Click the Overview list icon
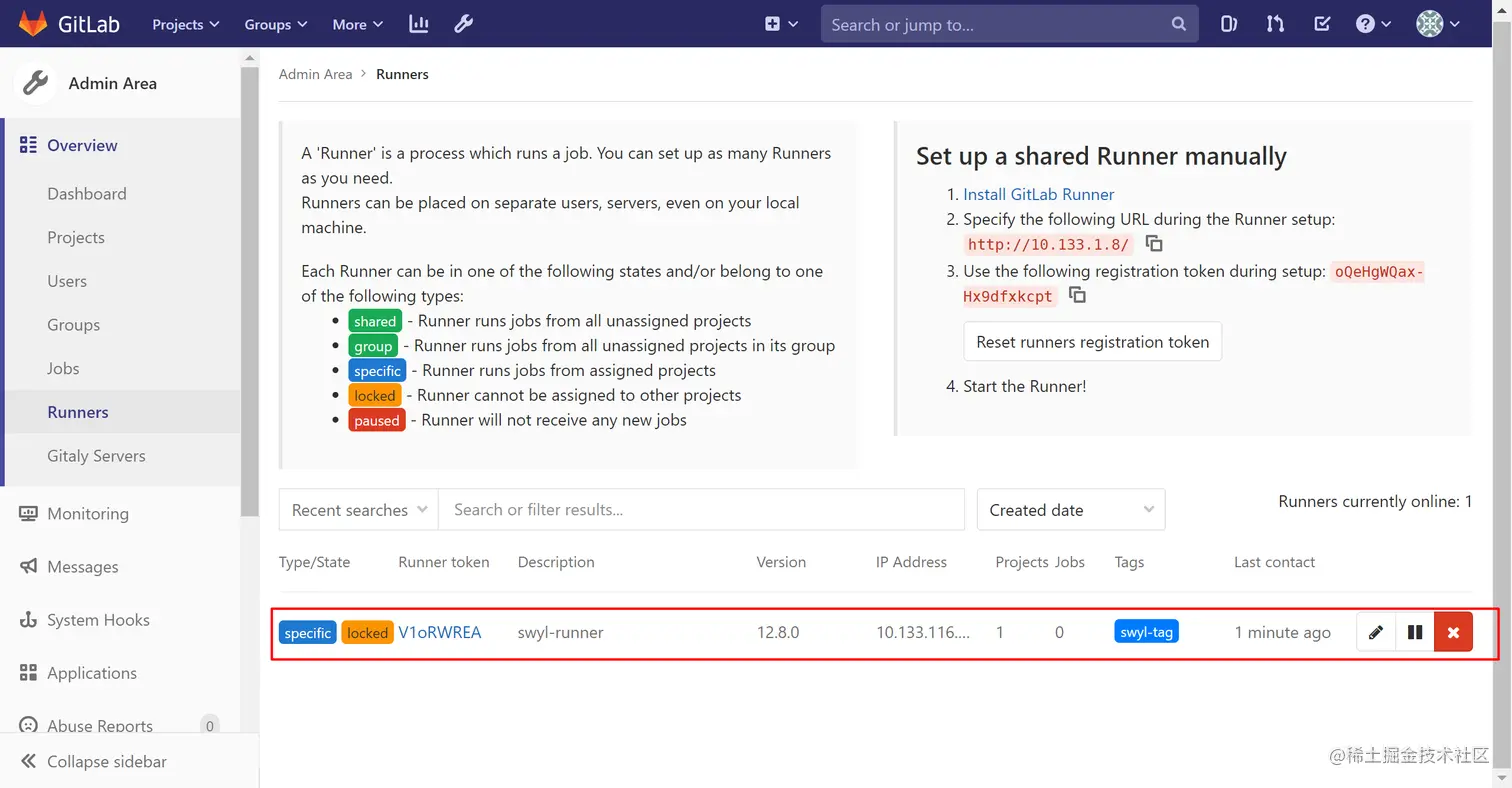The width and height of the screenshot is (1512, 788). coord(28,145)
